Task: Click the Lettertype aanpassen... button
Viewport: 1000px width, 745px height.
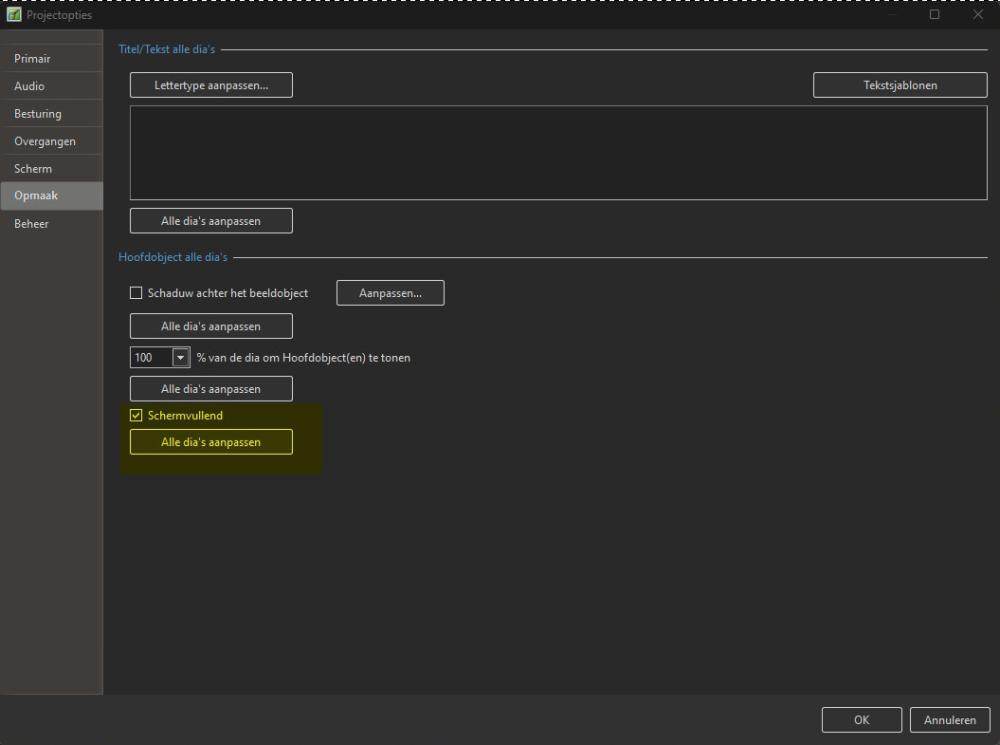Action: click(x=211, y=85)
